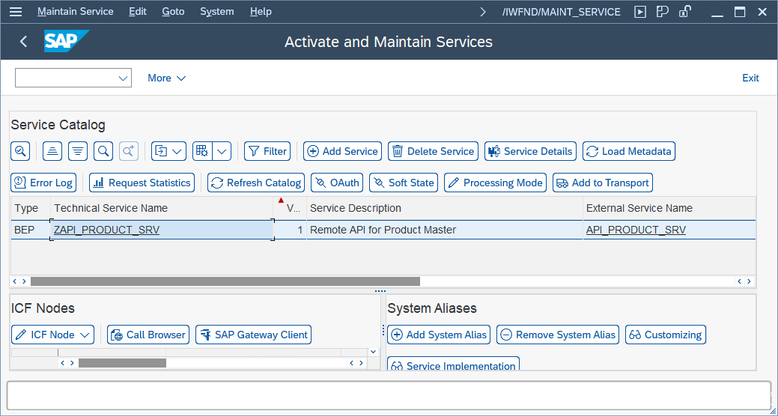The height and width of the screenshot is (416, 778).
Task: Click the Find search icon in toolbar
Action: coord(103,151)
